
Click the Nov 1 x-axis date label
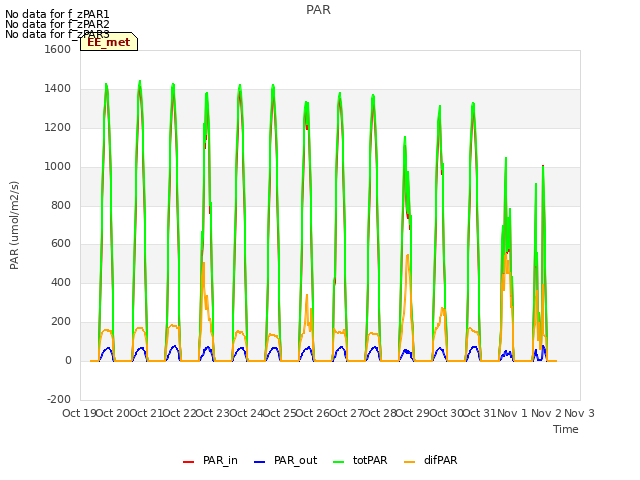[513, 413]
